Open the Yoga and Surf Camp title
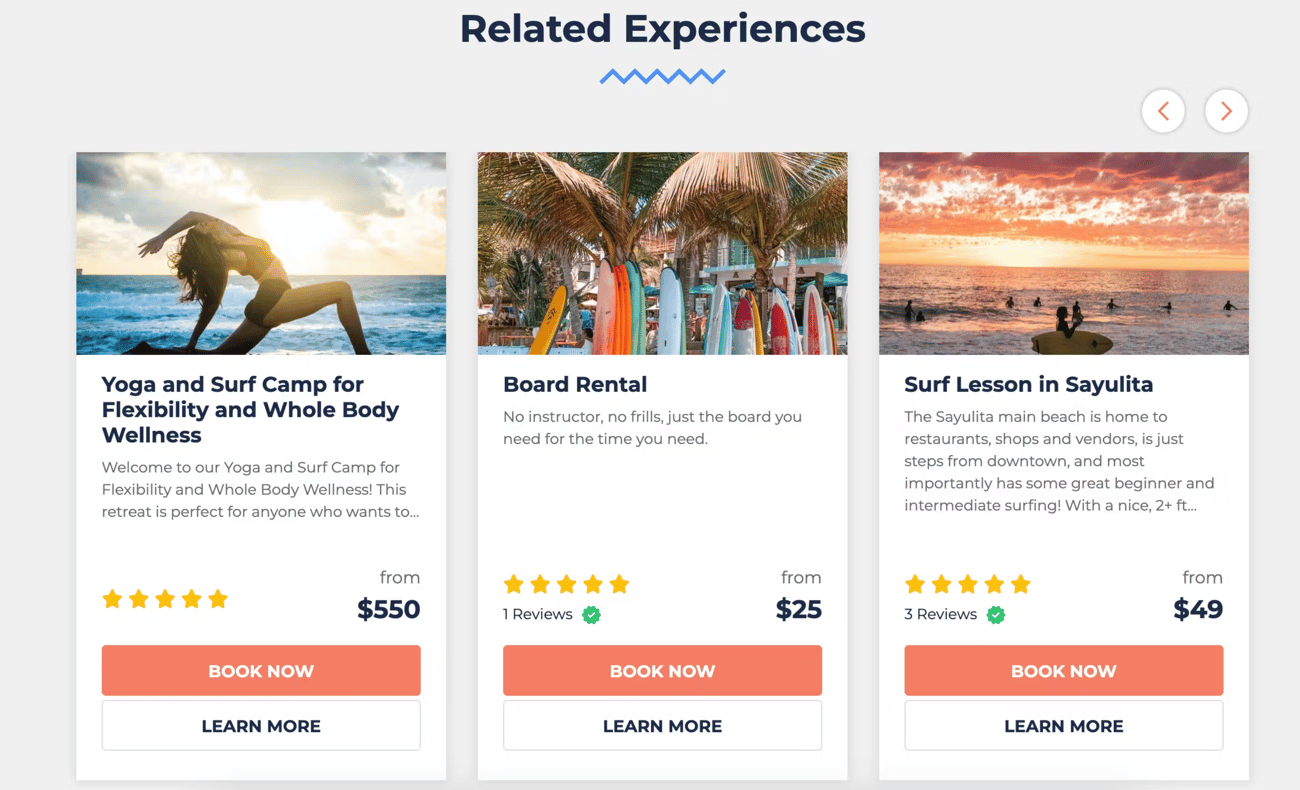 click(250, 409)
